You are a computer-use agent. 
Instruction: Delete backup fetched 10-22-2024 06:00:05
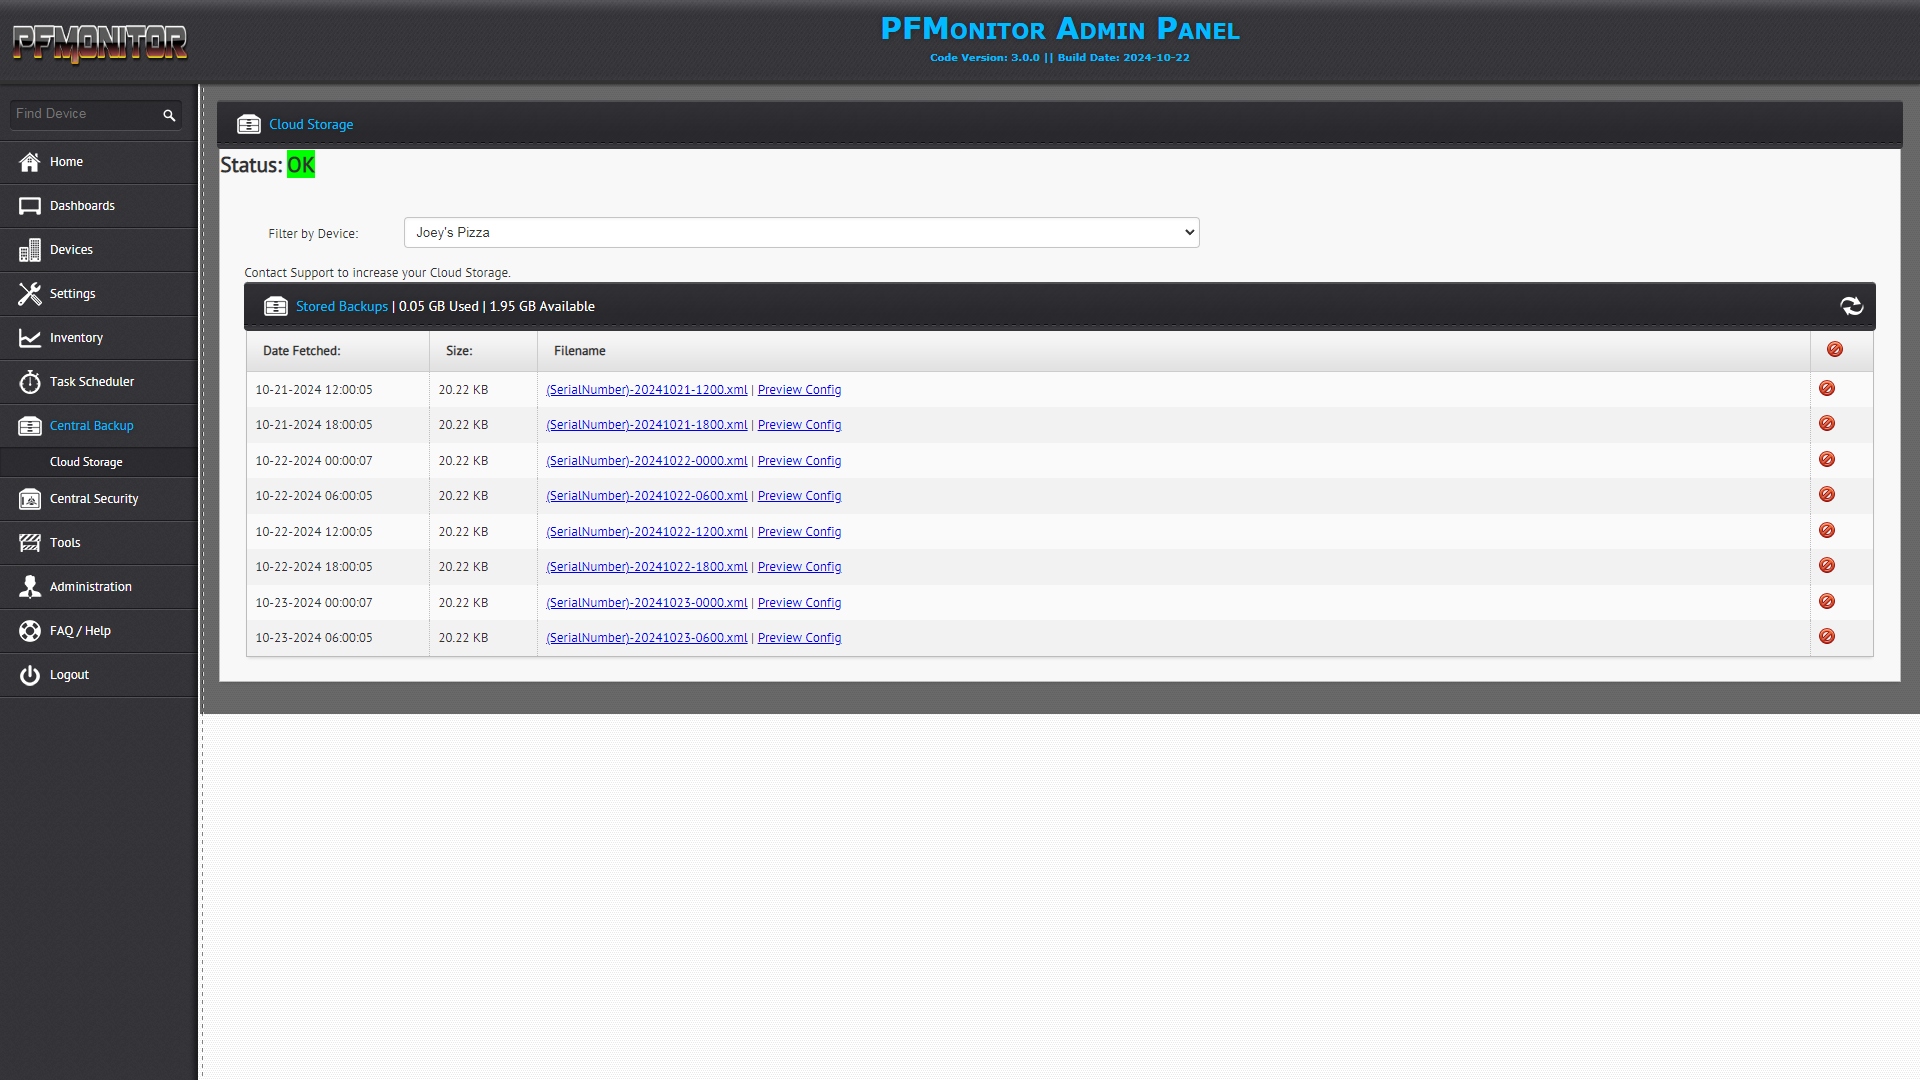tap(1826, 494)
